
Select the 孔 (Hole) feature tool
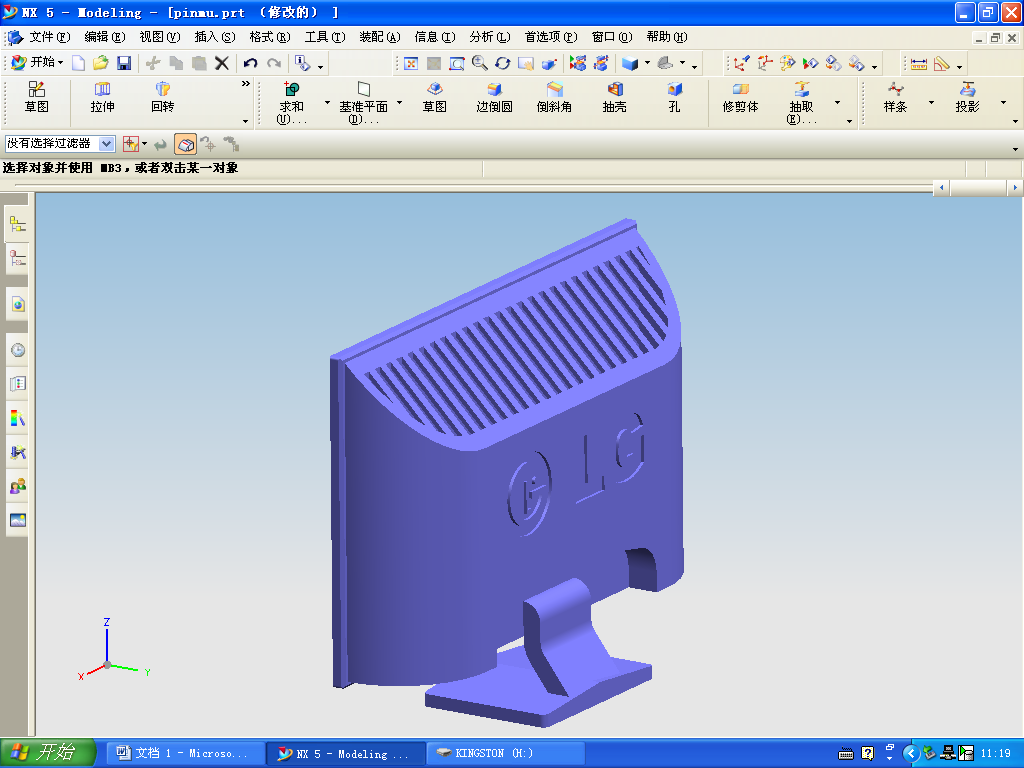pyautogui.click(x=674, y=97)
